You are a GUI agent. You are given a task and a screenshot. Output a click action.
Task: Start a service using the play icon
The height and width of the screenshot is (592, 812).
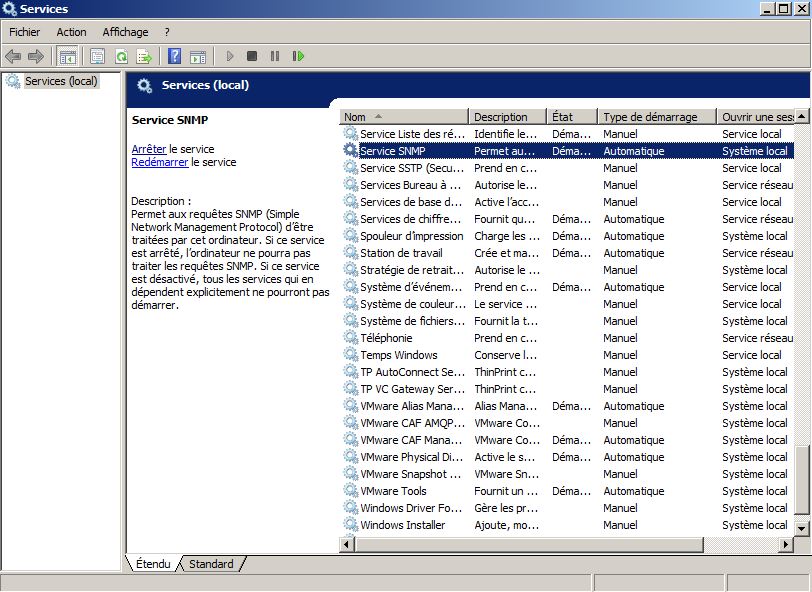(x=230, y=56)
